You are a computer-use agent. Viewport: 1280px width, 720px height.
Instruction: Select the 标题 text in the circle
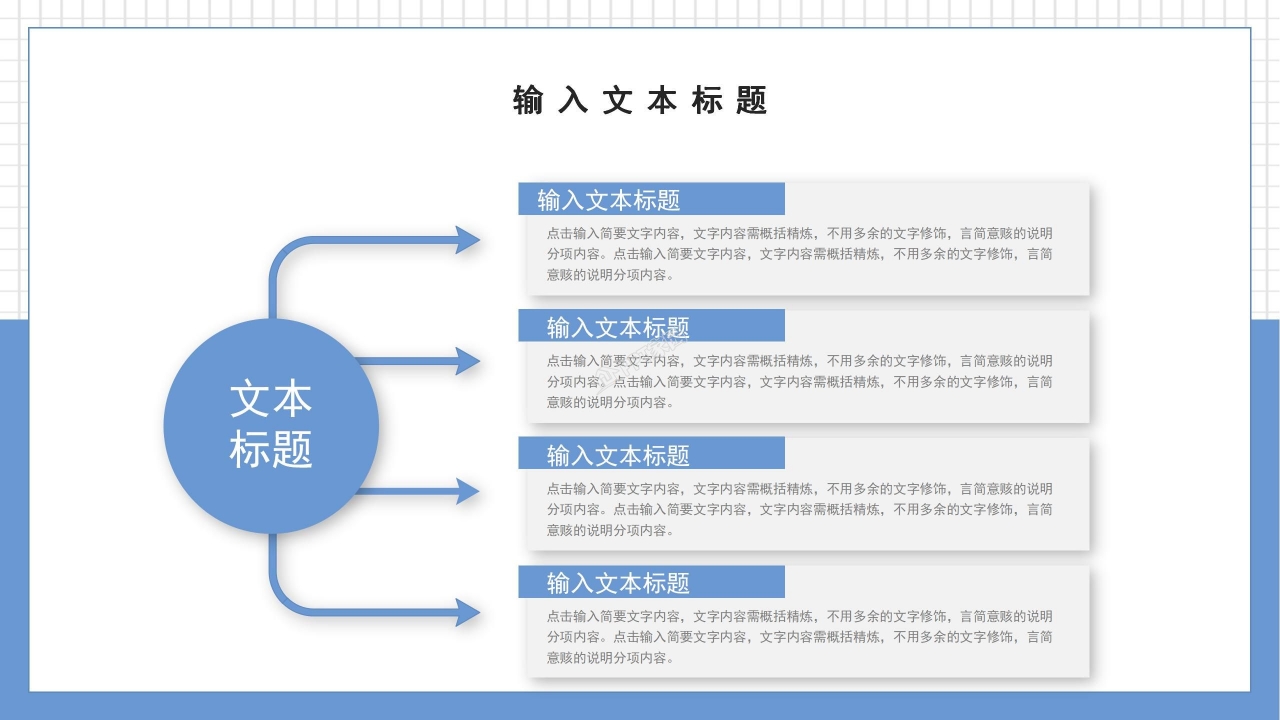pos(270,451)
